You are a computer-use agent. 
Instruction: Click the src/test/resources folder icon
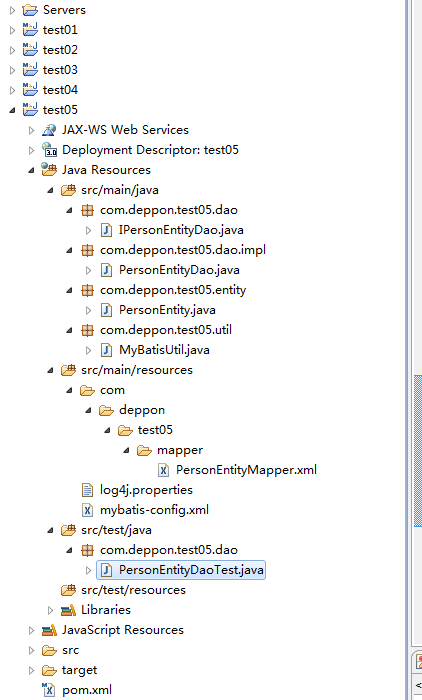tap(68, 590)
